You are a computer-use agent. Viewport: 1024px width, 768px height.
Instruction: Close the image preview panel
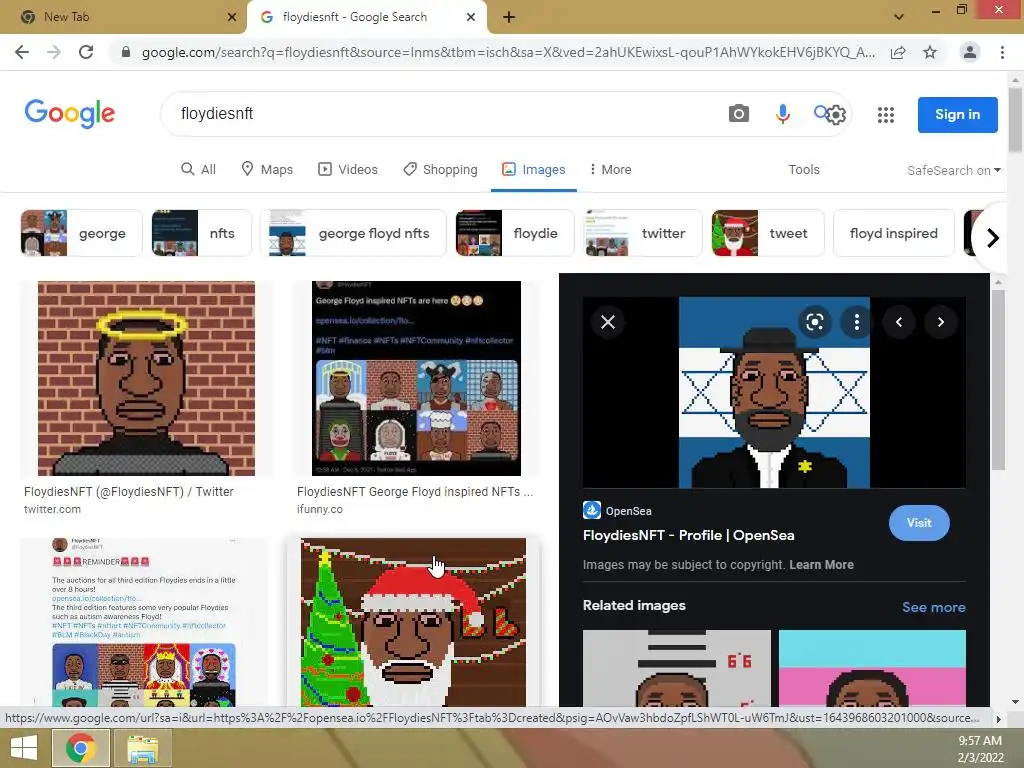tap(608, 322)
